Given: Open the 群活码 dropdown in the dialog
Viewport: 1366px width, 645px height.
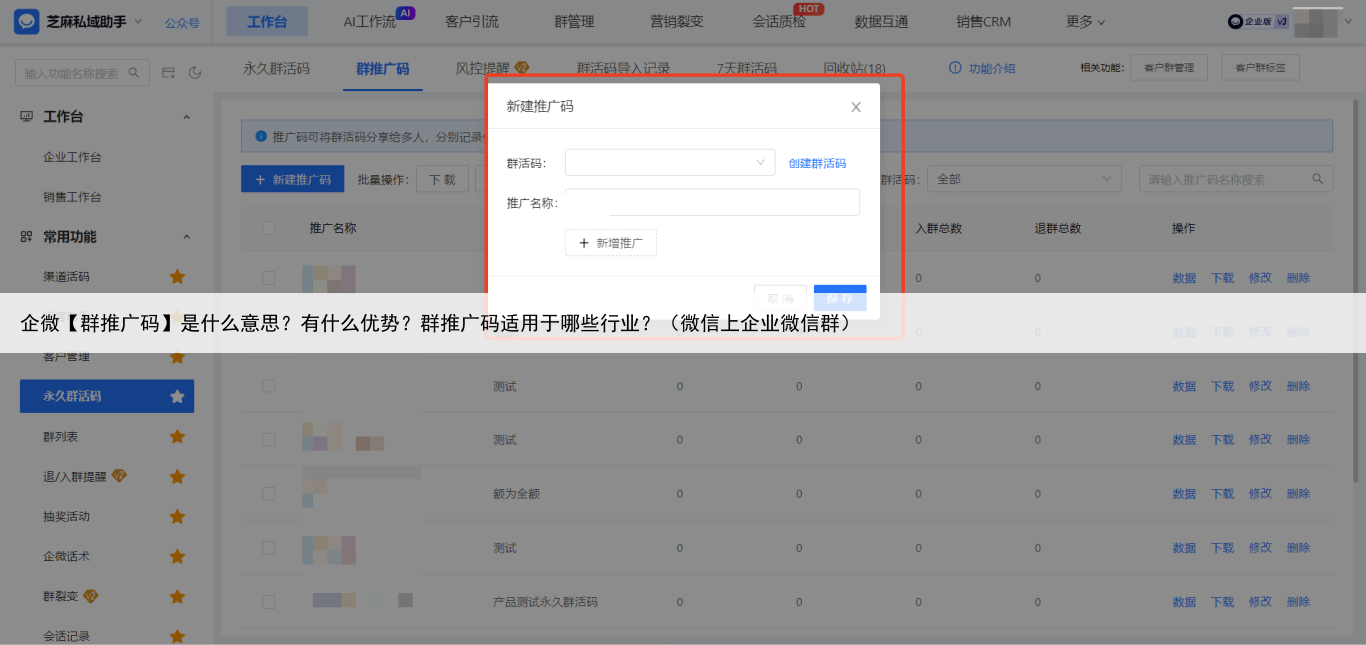Looking at the screenshot, I should (669, 163).
